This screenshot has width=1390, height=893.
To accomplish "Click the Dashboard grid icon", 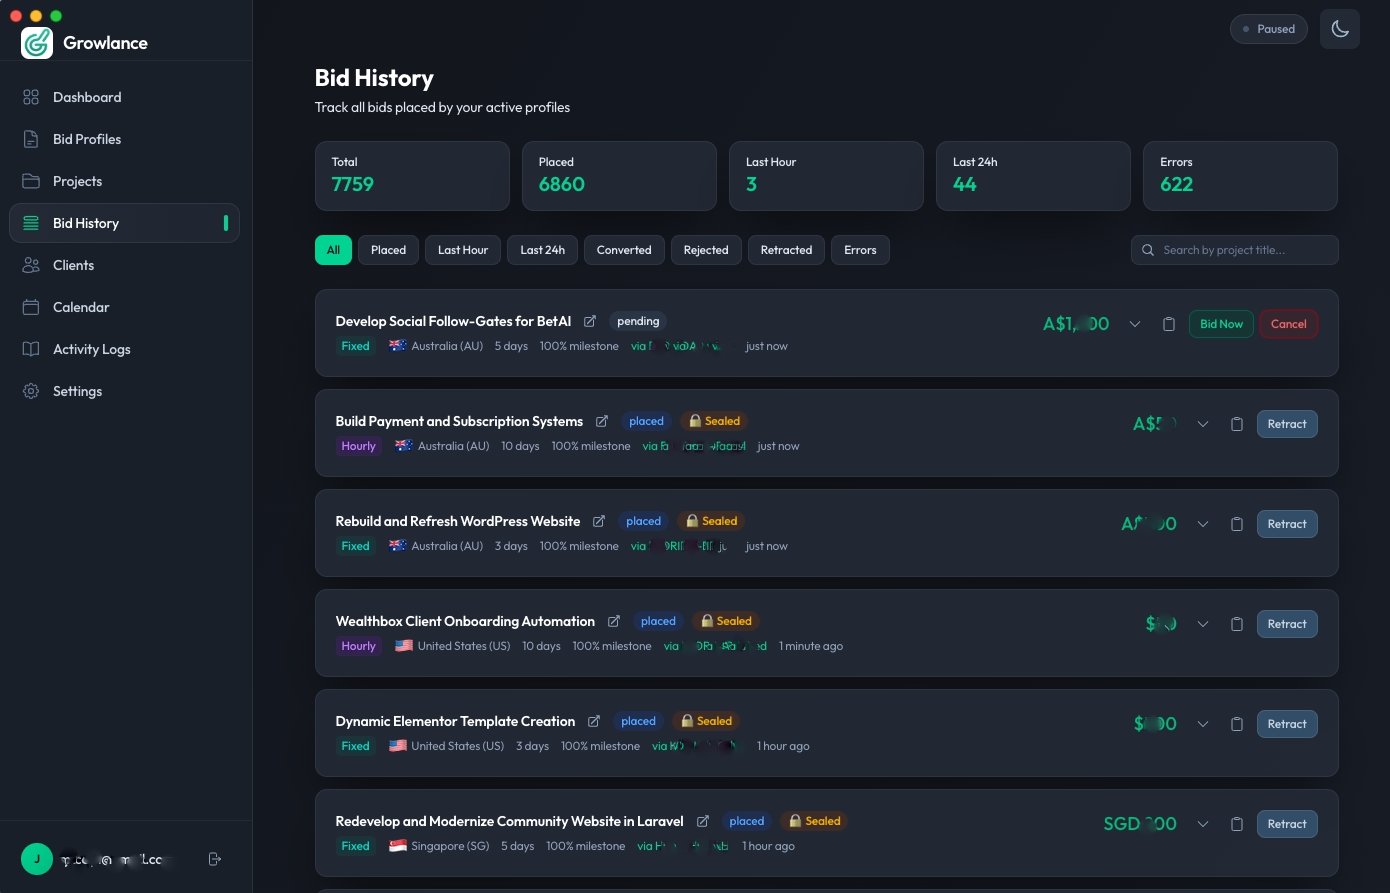I will click(31, 97).
